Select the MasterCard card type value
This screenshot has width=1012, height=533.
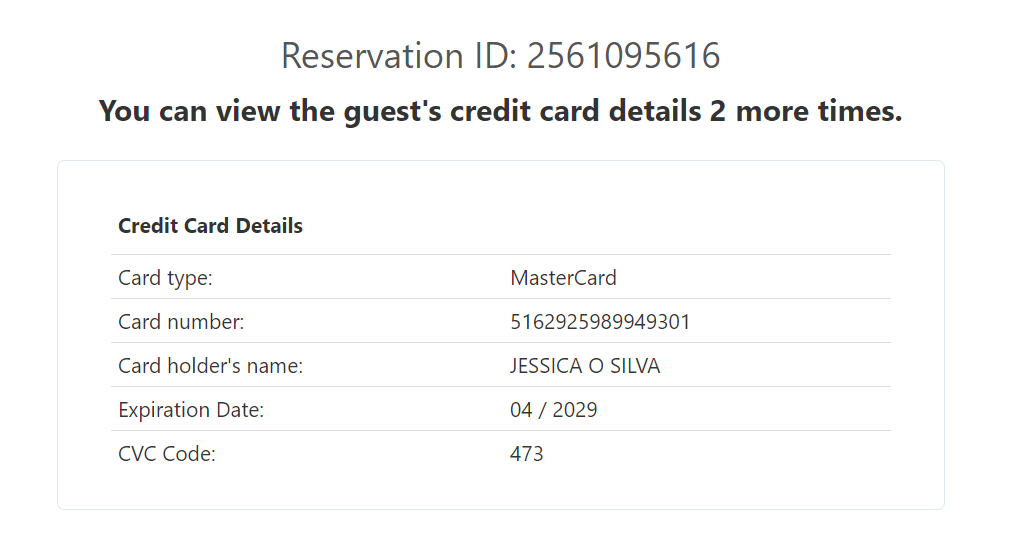[563, 278]
